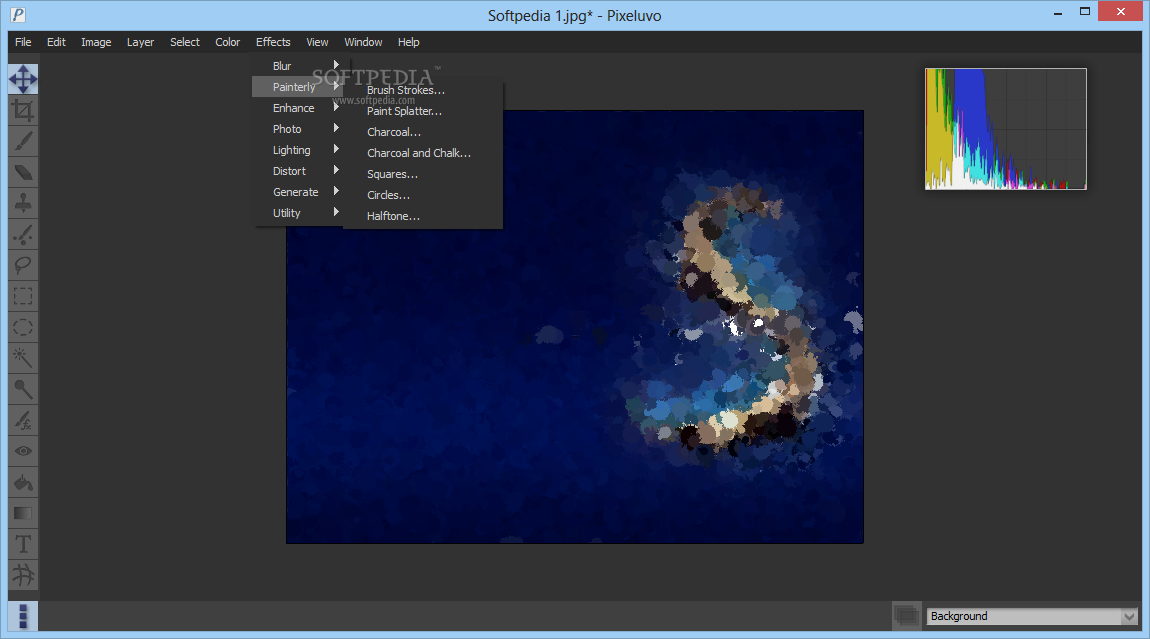Select the Move tool
Image resolution: width=1150 pixels, height=639 pixels.
point(23,79)
